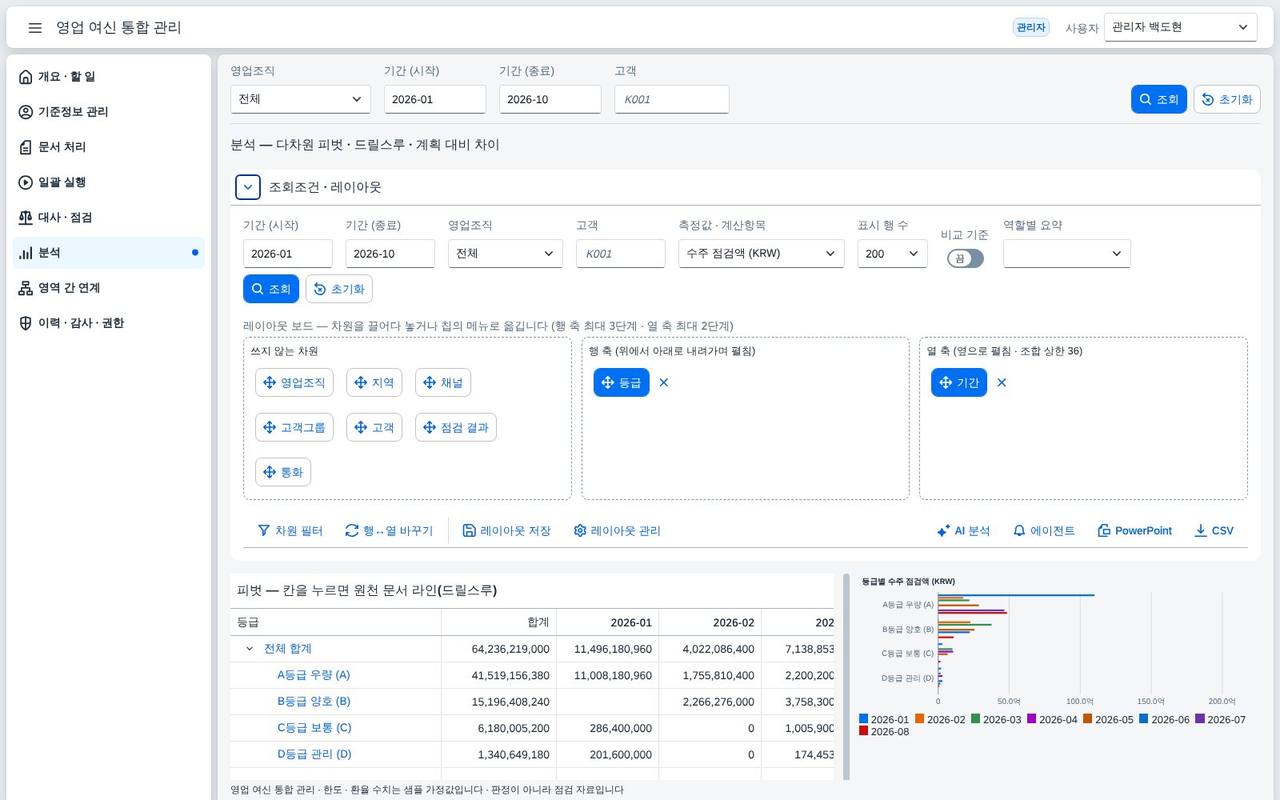Focus the top 고객 K001 input field
Screen dimensions: 1280x800
click(x=672, y=99)
